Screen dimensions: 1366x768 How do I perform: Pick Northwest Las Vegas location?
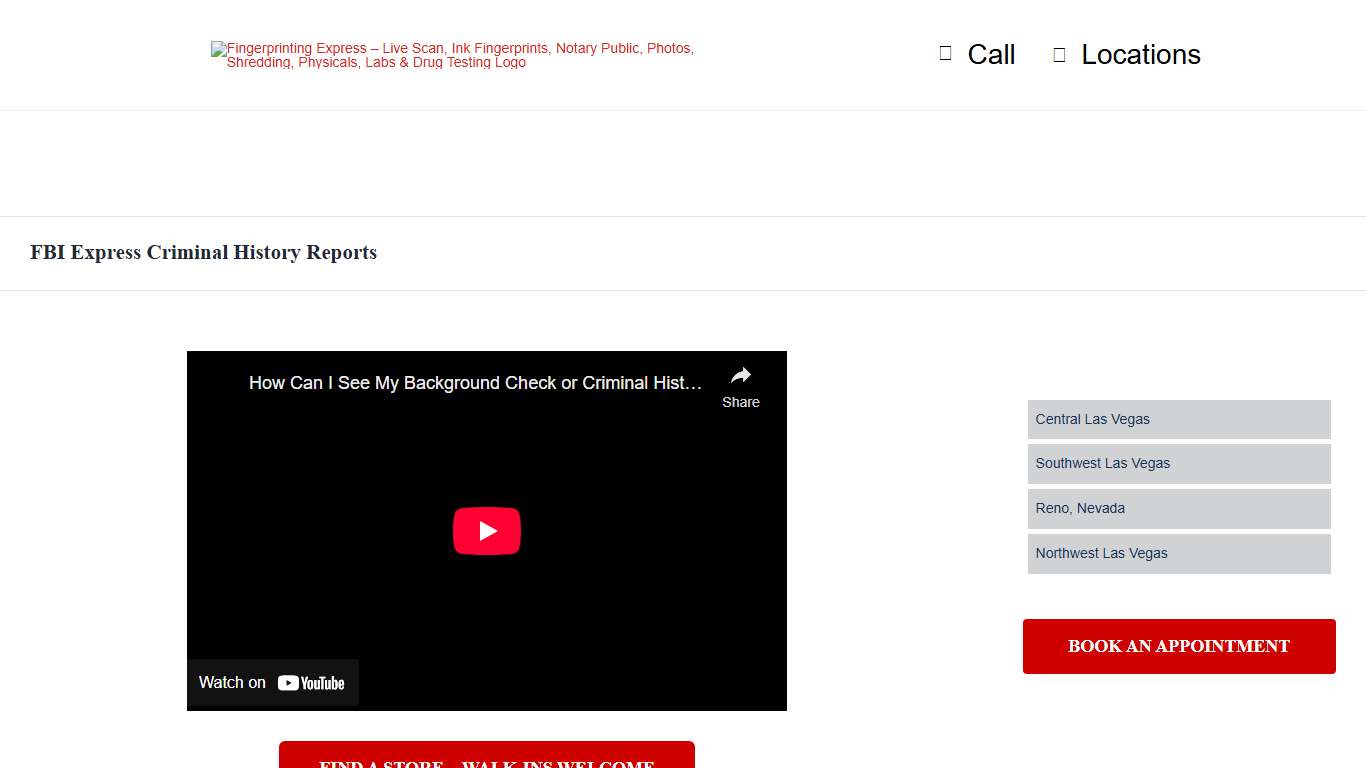1178,554
